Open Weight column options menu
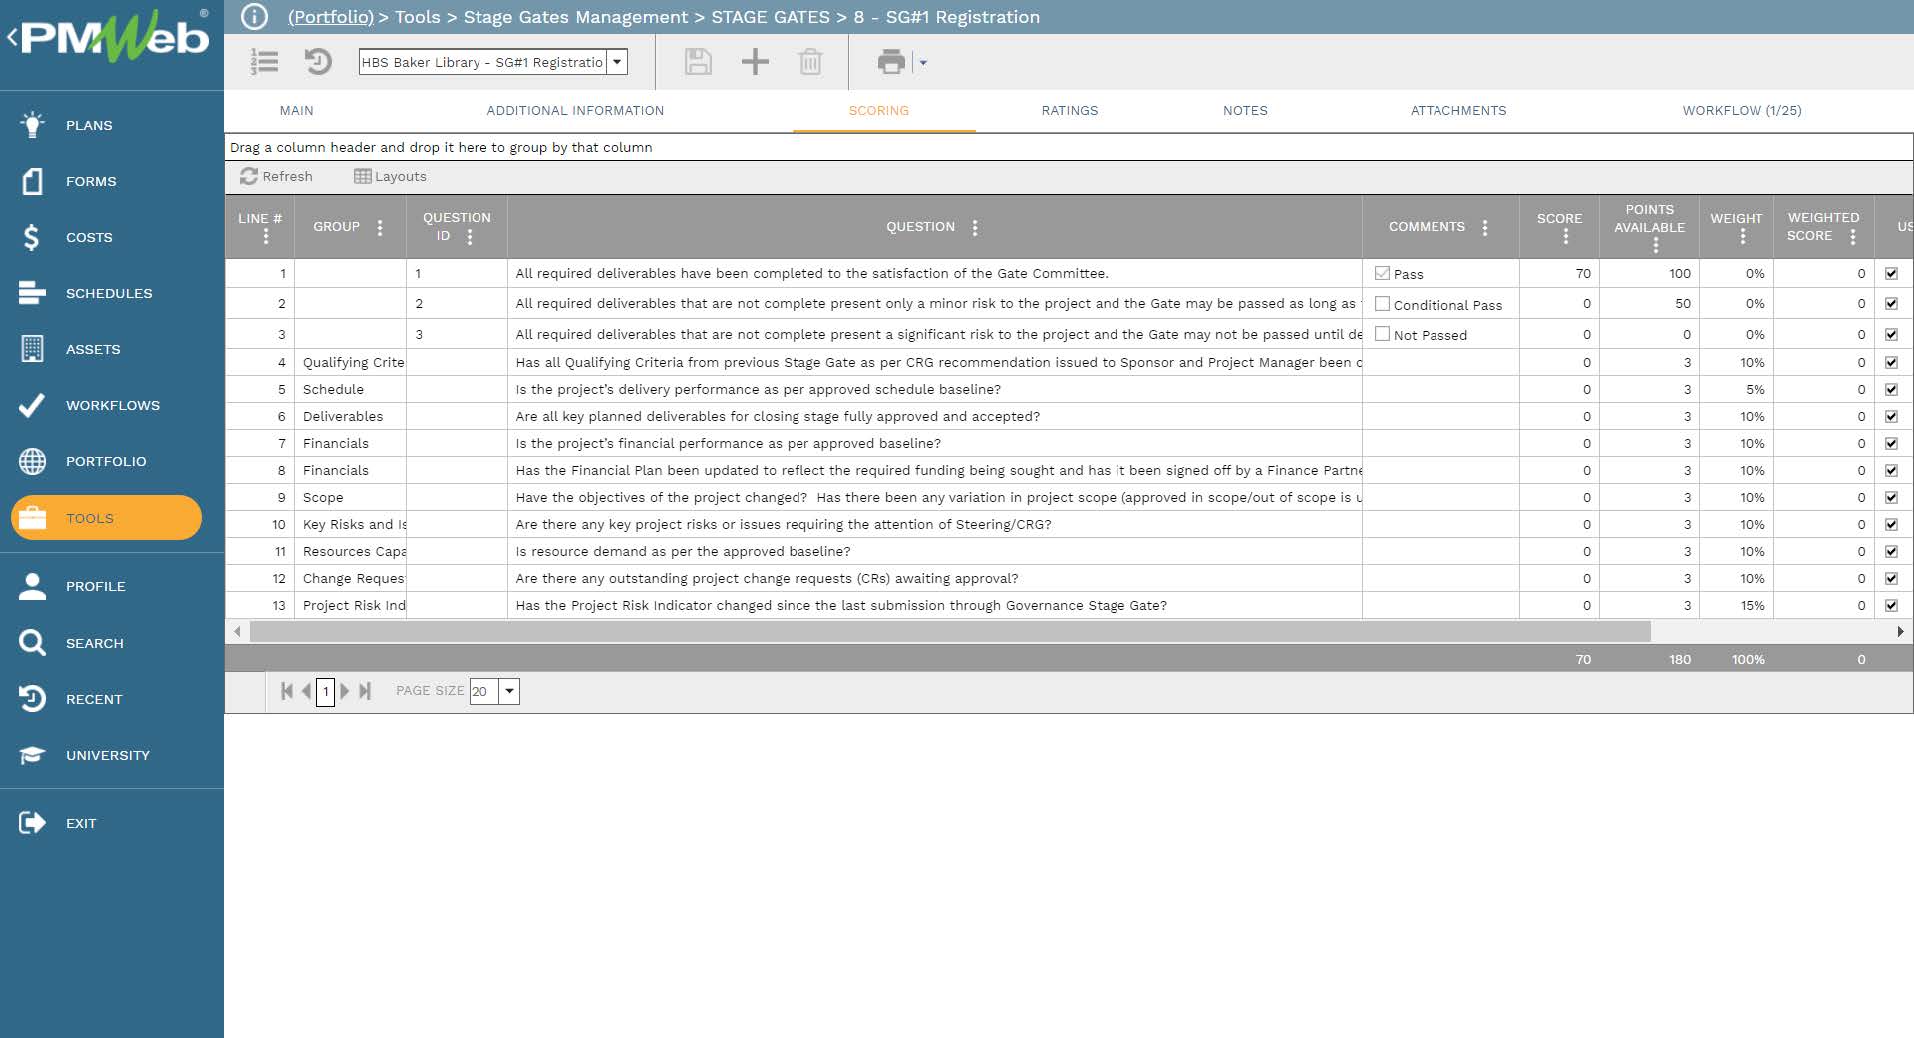The image size is (1914, 1038). (x=1743, y=237)
